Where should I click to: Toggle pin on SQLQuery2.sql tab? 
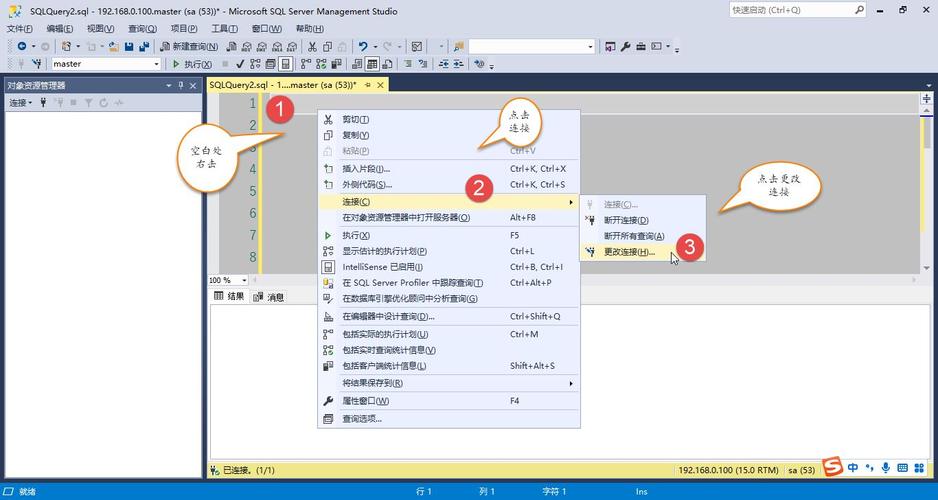(367, 85)
